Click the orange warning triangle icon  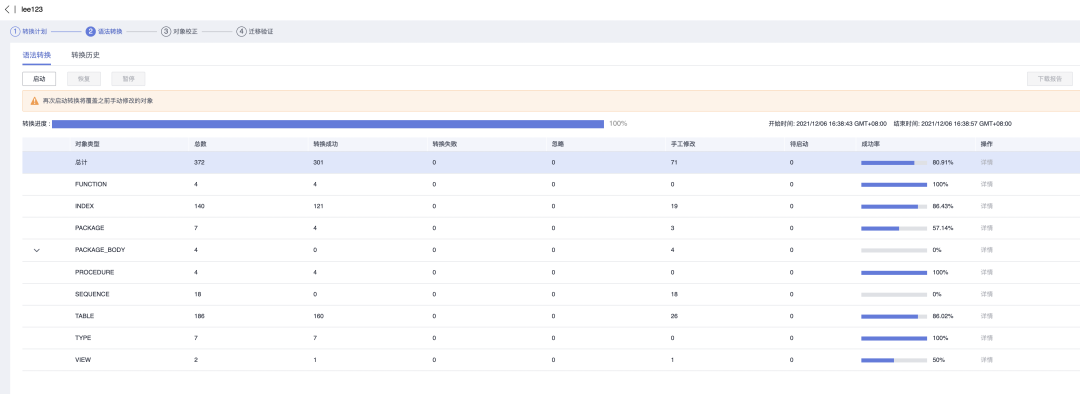click(x=34, y=101)
